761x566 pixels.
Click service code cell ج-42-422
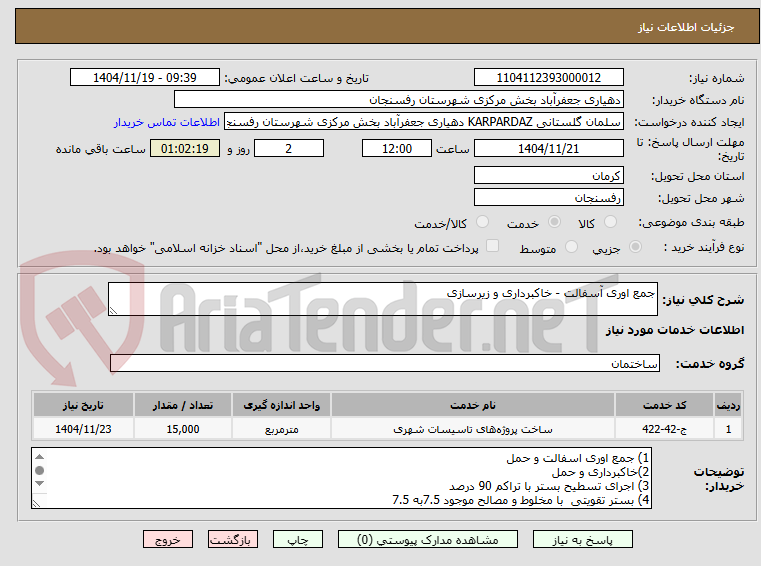click(664, 429)
